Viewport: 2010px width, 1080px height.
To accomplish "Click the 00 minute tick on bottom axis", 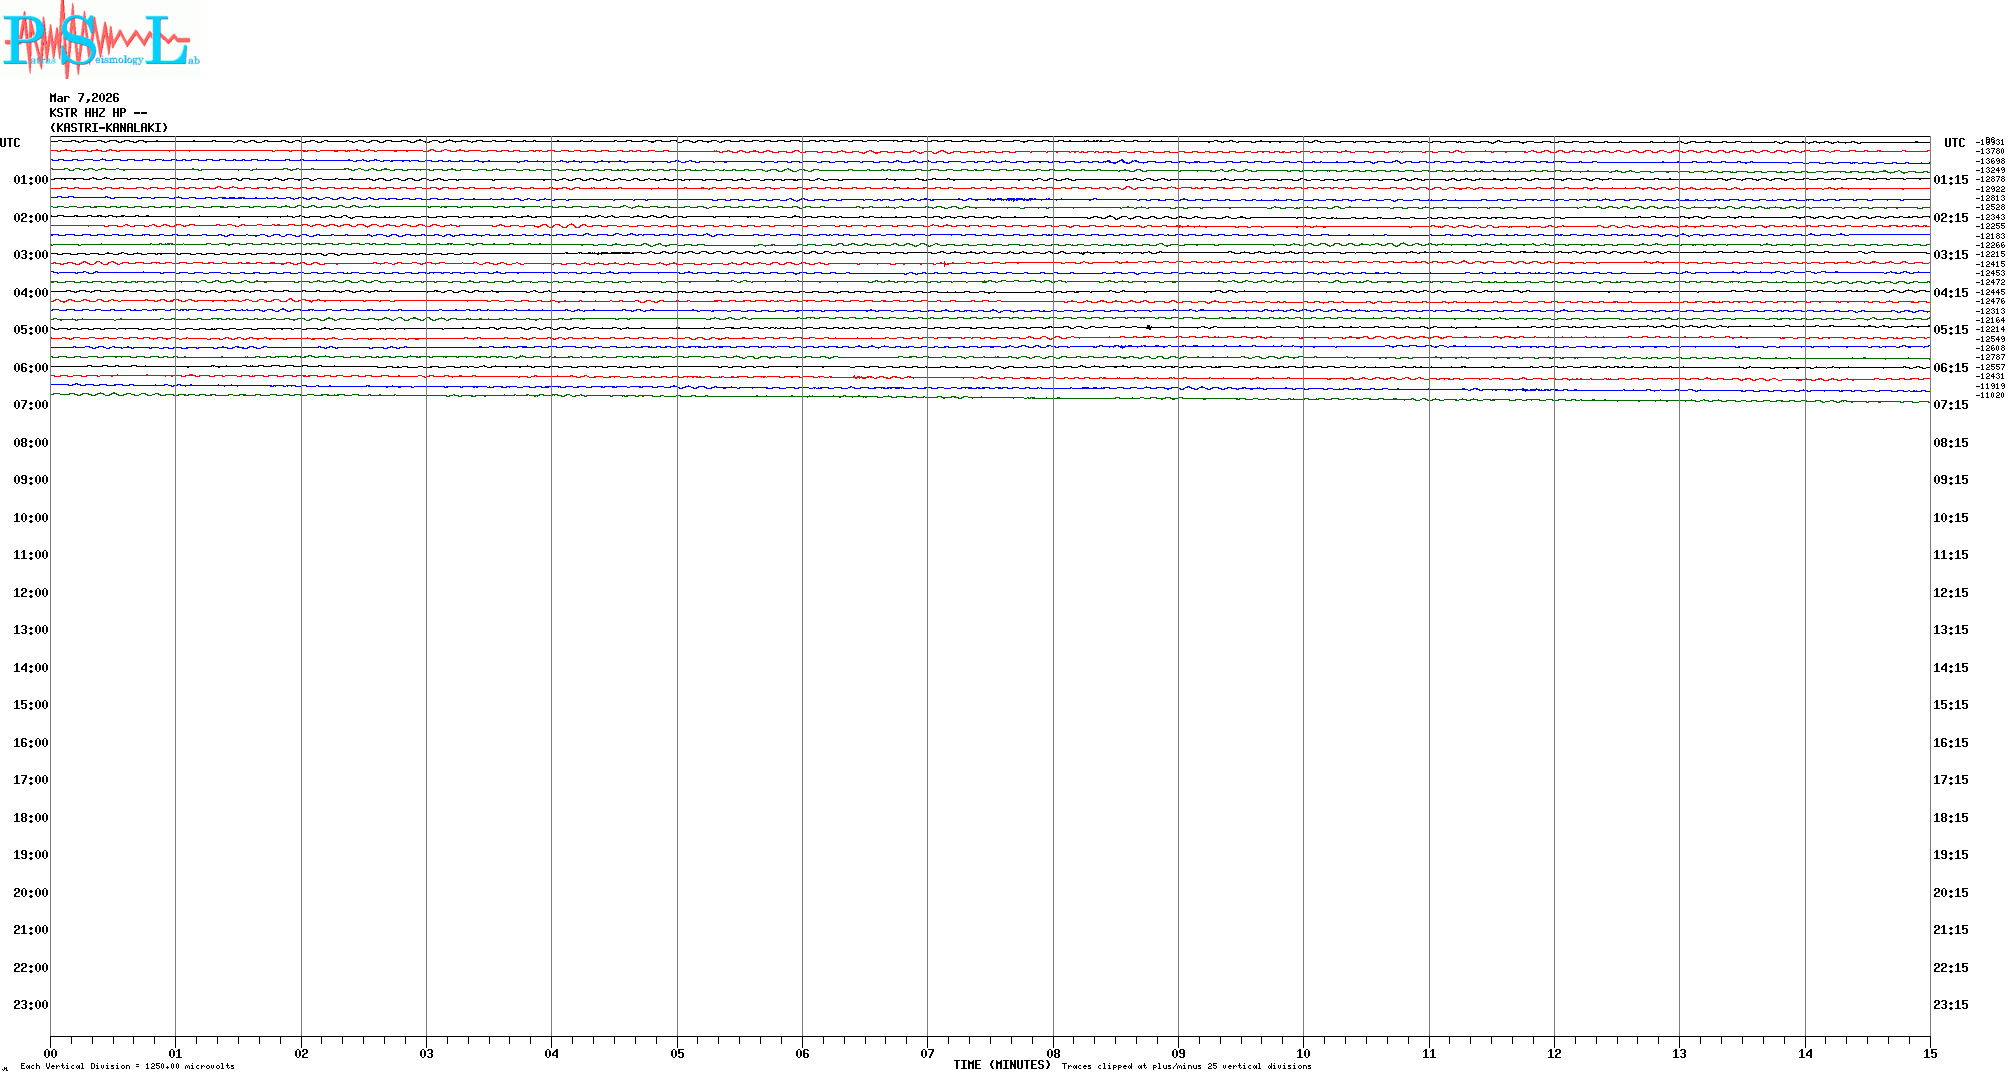I will (x=51, y=1053).
